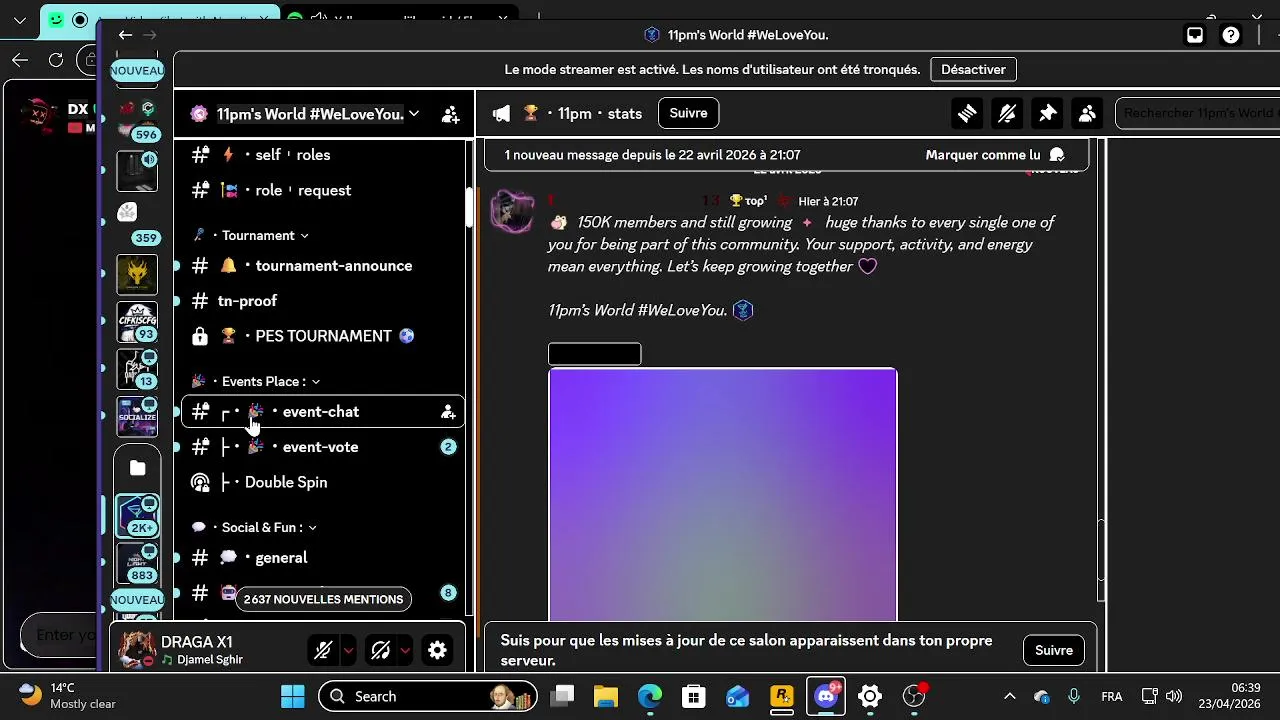Click the Discord back navigation arrow
1280x720 pixels.
[125, 35]
